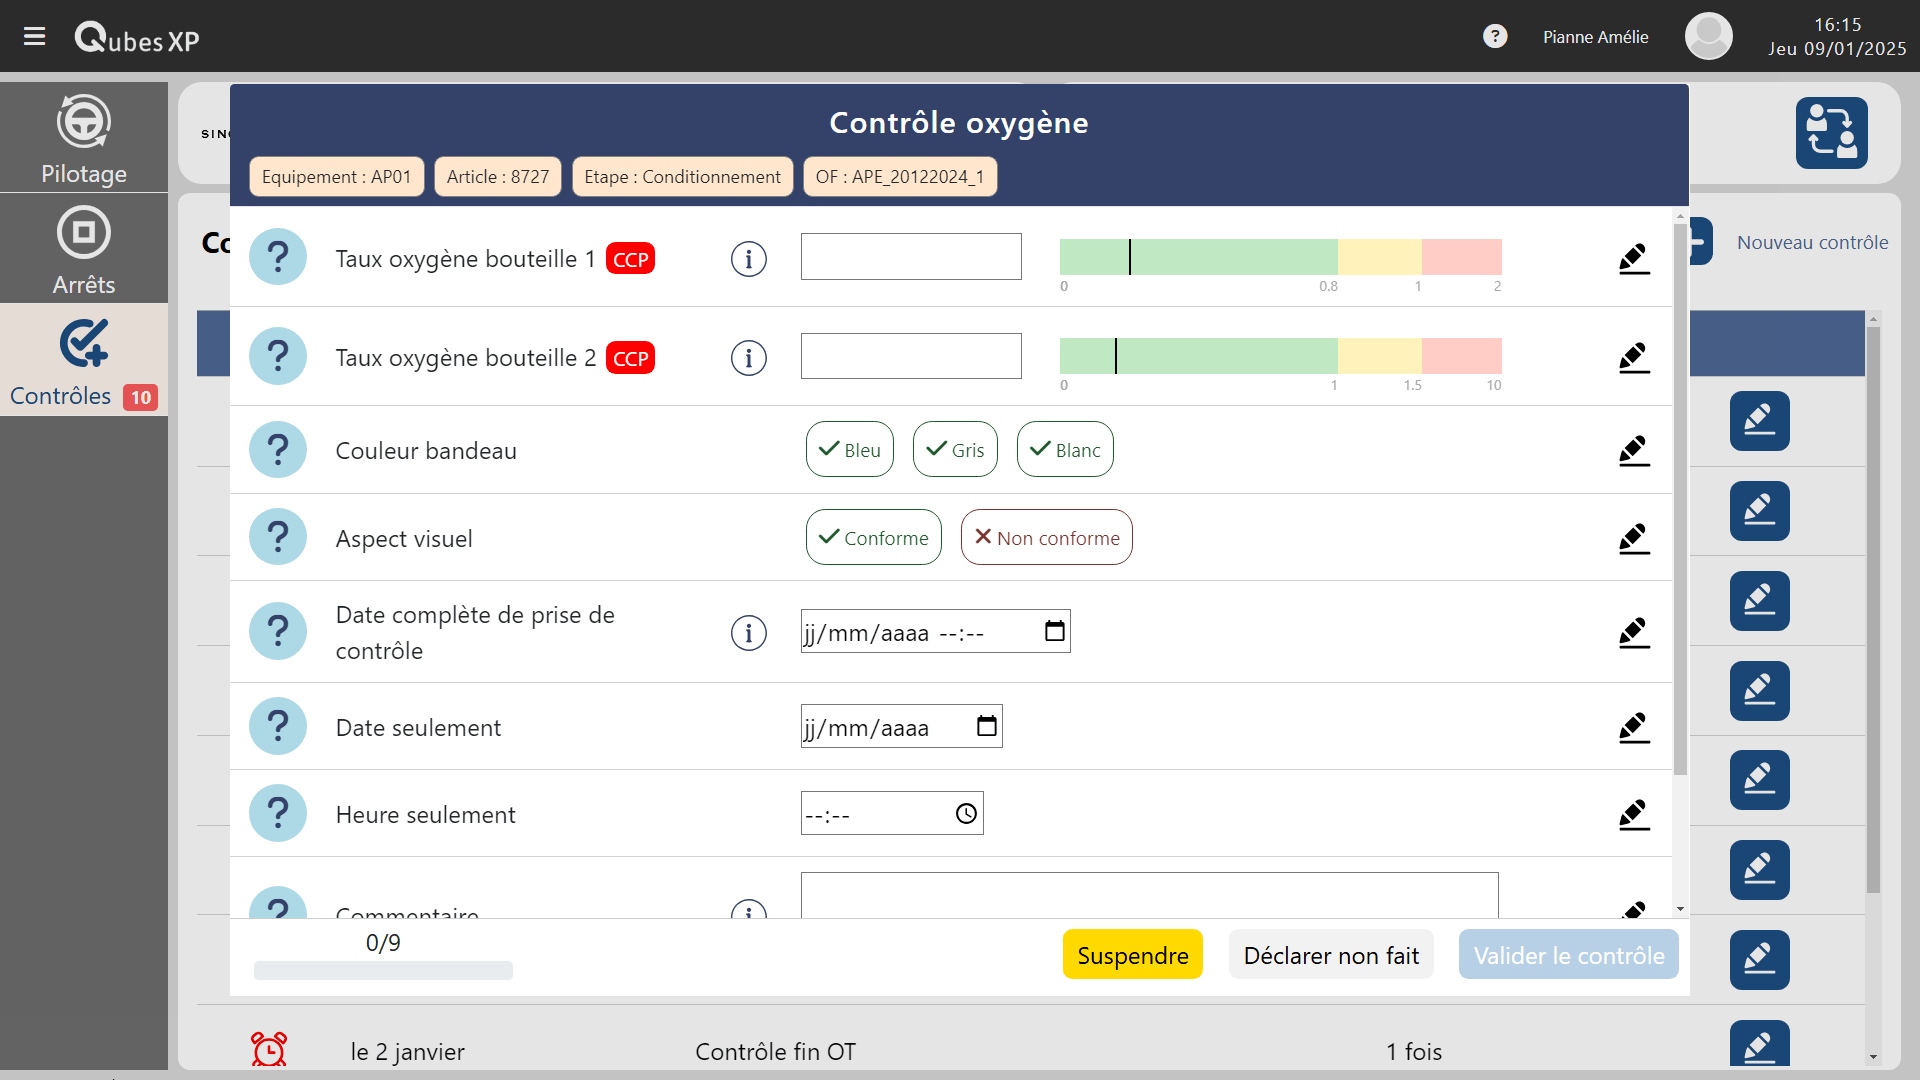Go to Pilotage in sidebar
Screen dimensions: 1920x1080
pos(84,139)
